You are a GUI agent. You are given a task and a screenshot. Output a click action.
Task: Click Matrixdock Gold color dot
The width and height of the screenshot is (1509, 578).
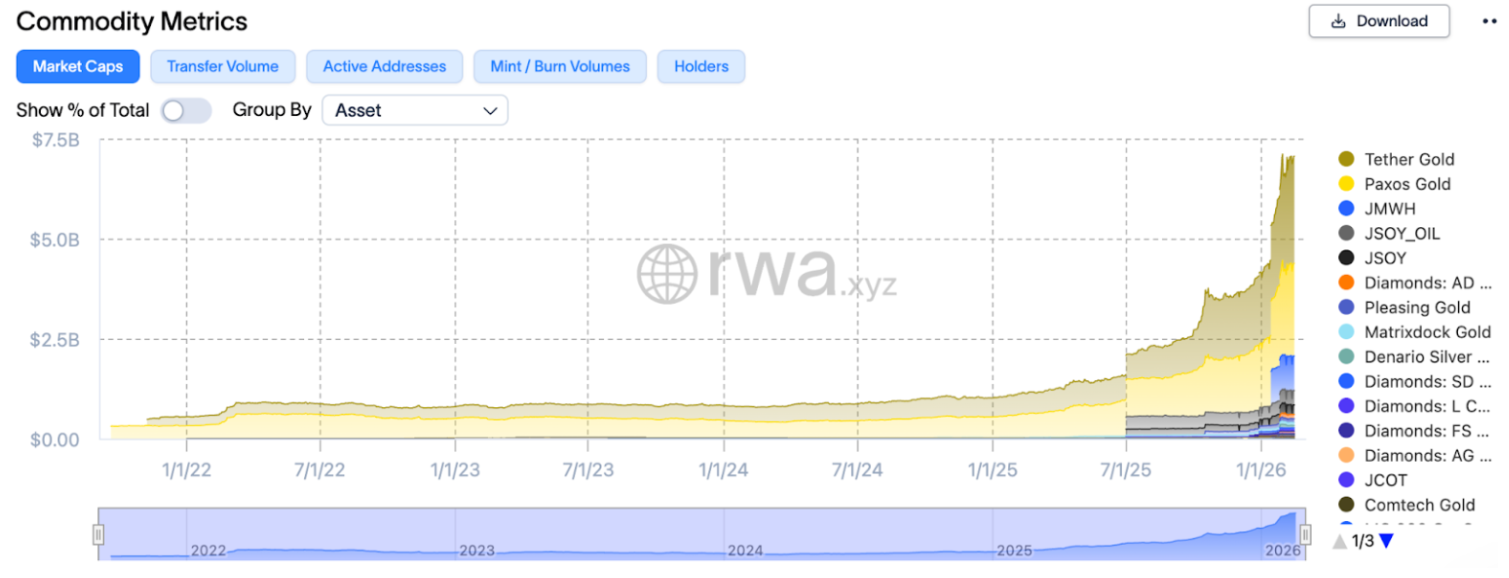coord(1346,332)
